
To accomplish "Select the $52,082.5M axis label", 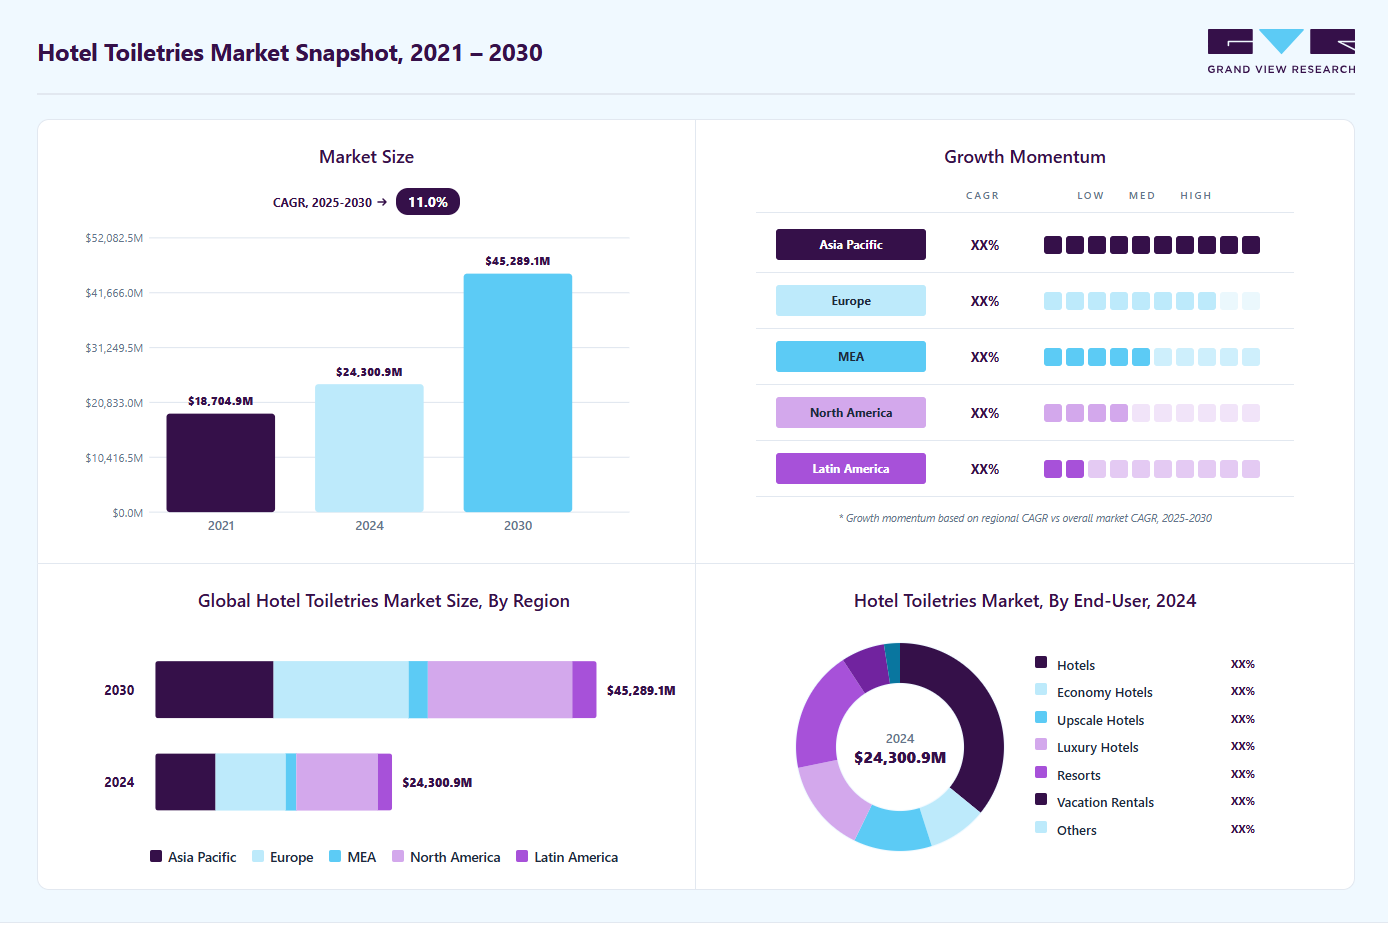I will (x=114, y=238).
